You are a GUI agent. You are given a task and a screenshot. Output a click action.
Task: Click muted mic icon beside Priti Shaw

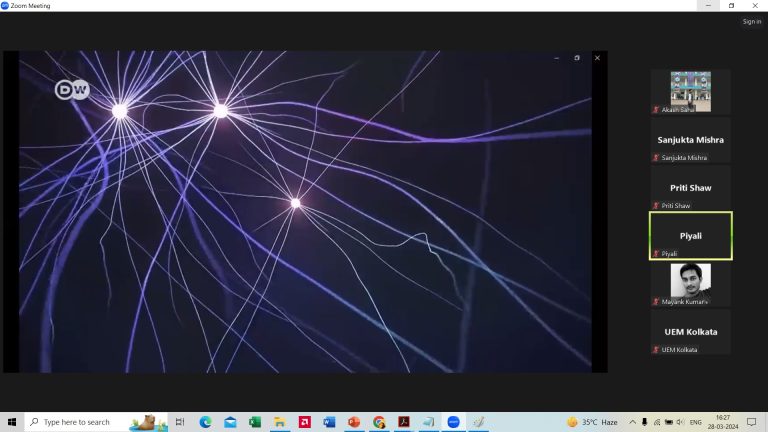tap(656, 206)
